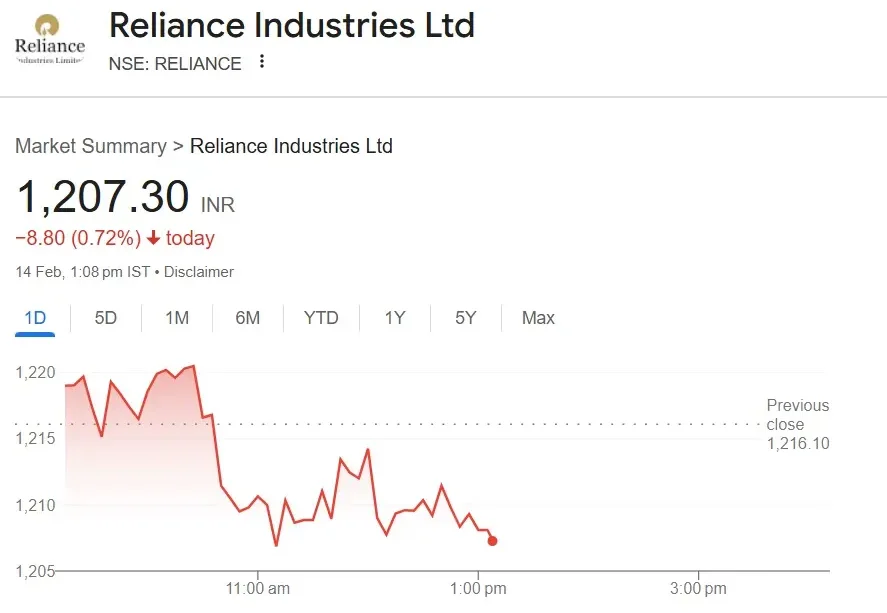887x613 pixels.
Task: Click the Reliance Industries Ltd breadcrumb
Action: click(x=291, y=146)
